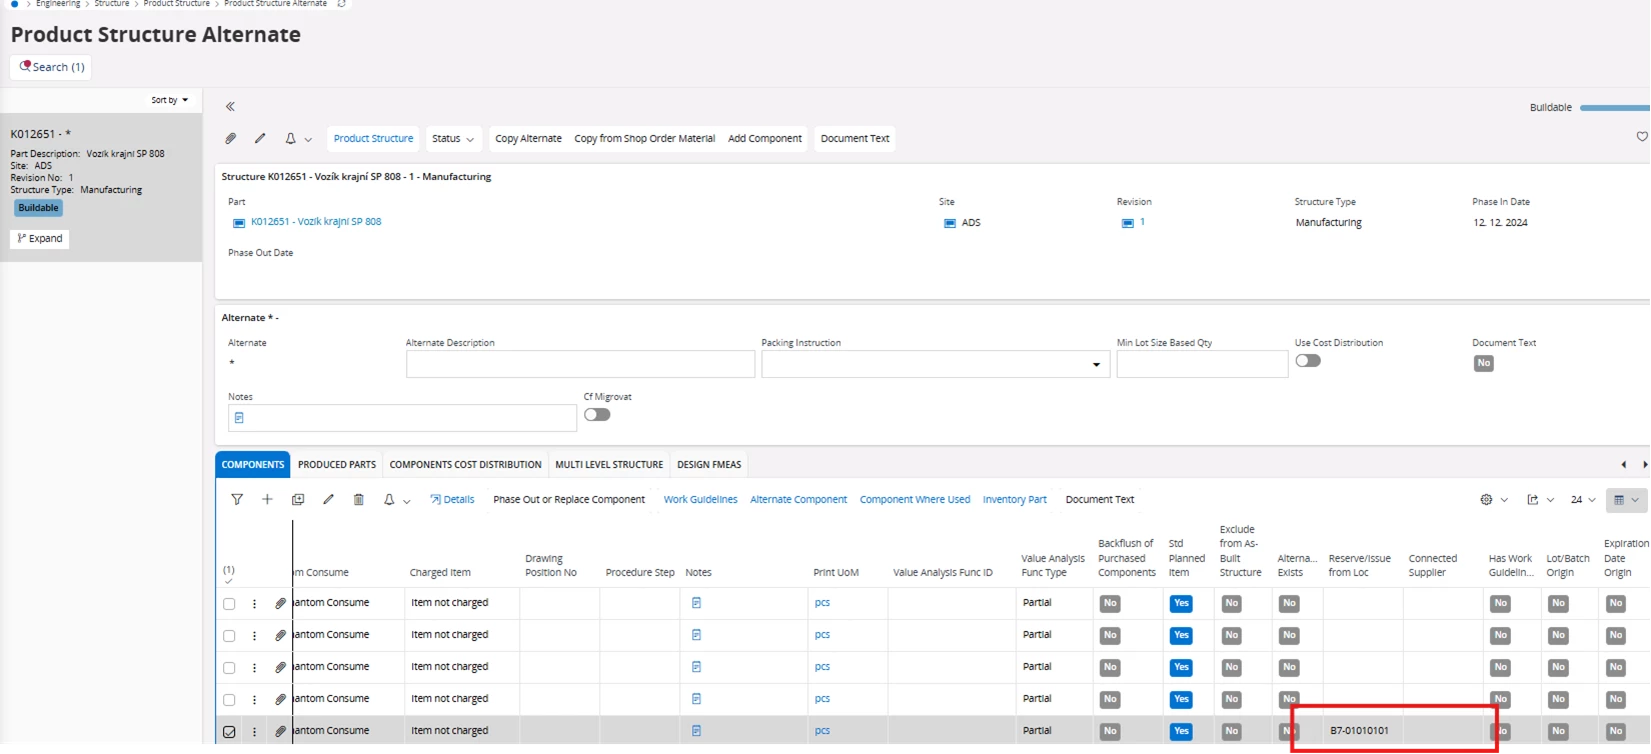Toggle the Cf Migrovat switch
The width and height of the screenshot is (1651, 754).
pos(597,415)
